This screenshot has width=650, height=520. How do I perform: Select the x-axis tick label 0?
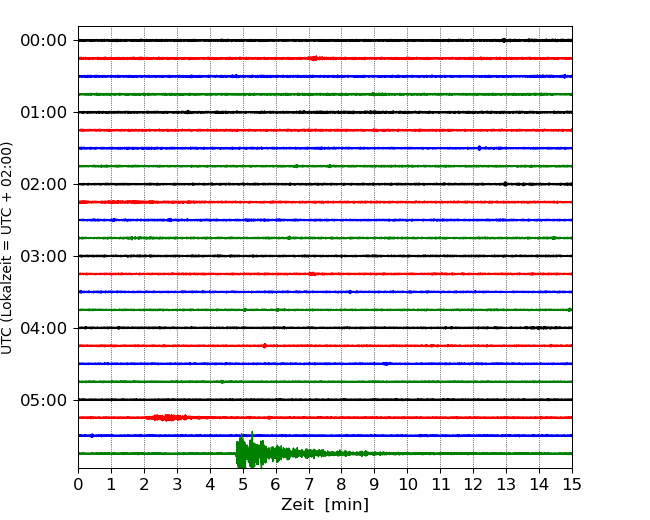pyautogui.click(x=78, y=484)
